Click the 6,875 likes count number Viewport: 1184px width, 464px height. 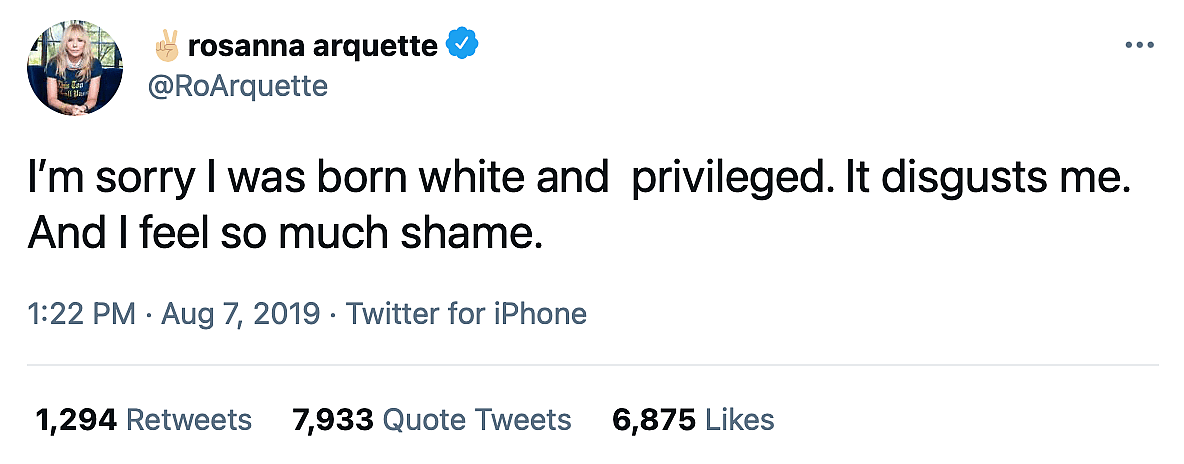[x=654, y=419]
